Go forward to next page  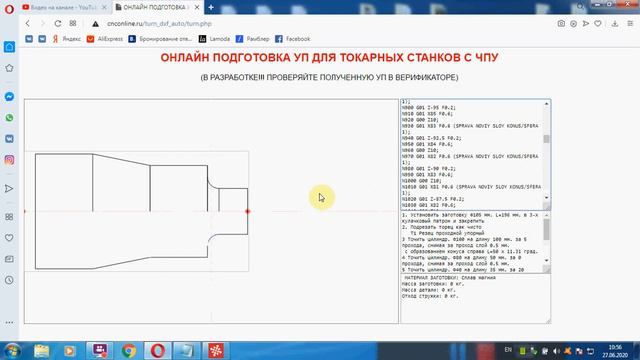[42, 24]
